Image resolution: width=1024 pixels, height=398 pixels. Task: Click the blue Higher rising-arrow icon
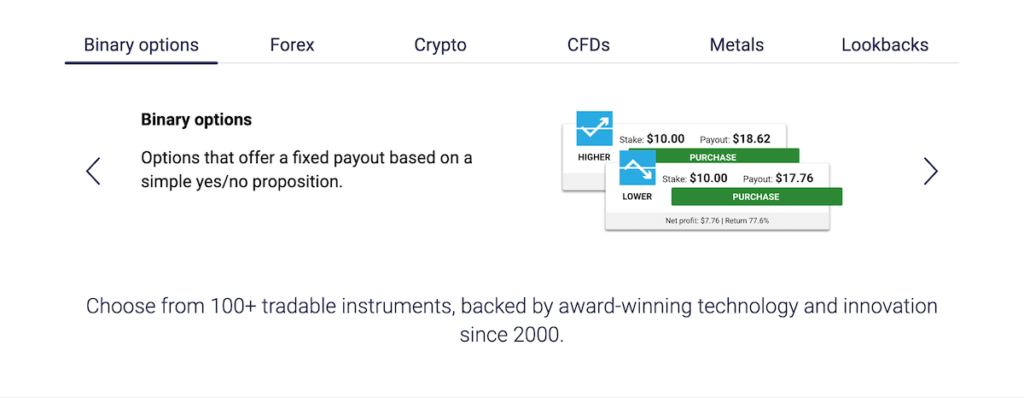pos(594,128)
